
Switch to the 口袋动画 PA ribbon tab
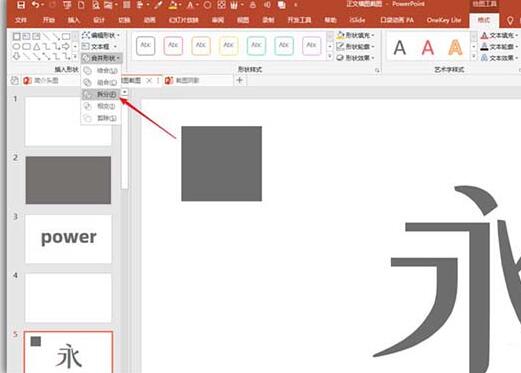click(x=397, y=21)
